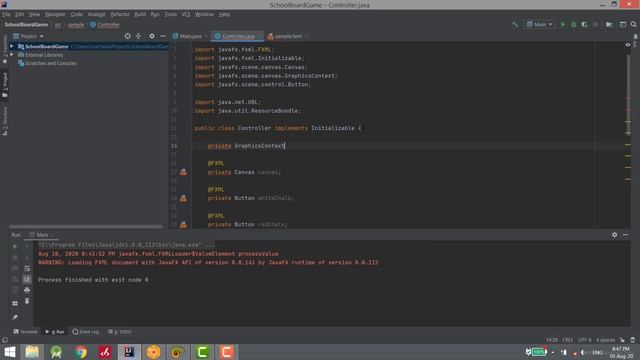Open the Favorites side tab
This screenshot has width=640, height=360.
click(x=5, y=50)
